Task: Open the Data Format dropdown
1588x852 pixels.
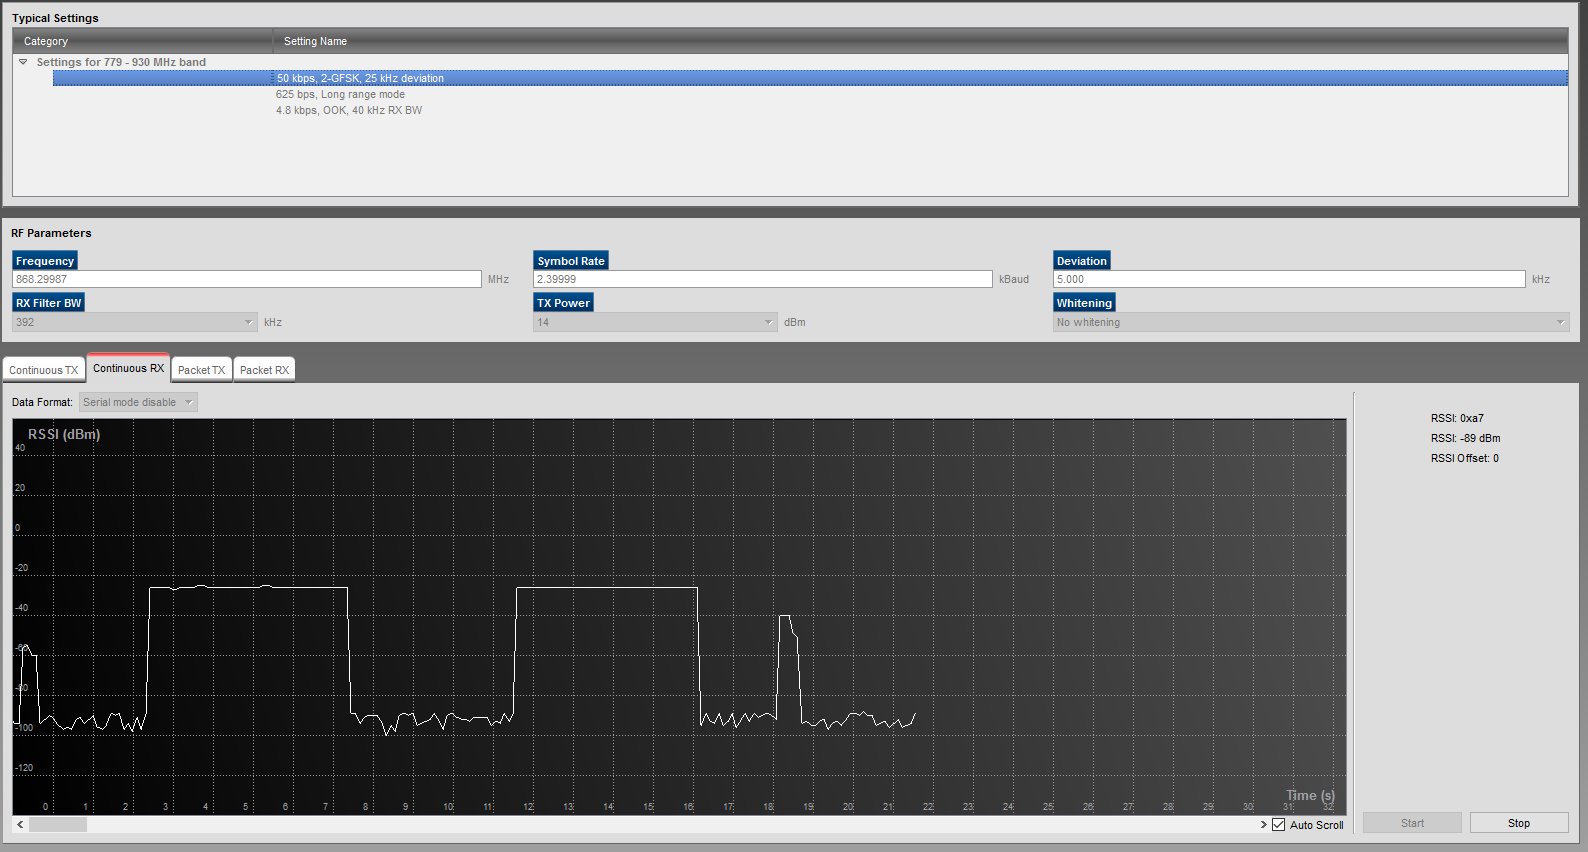Action: pos(138,402)
